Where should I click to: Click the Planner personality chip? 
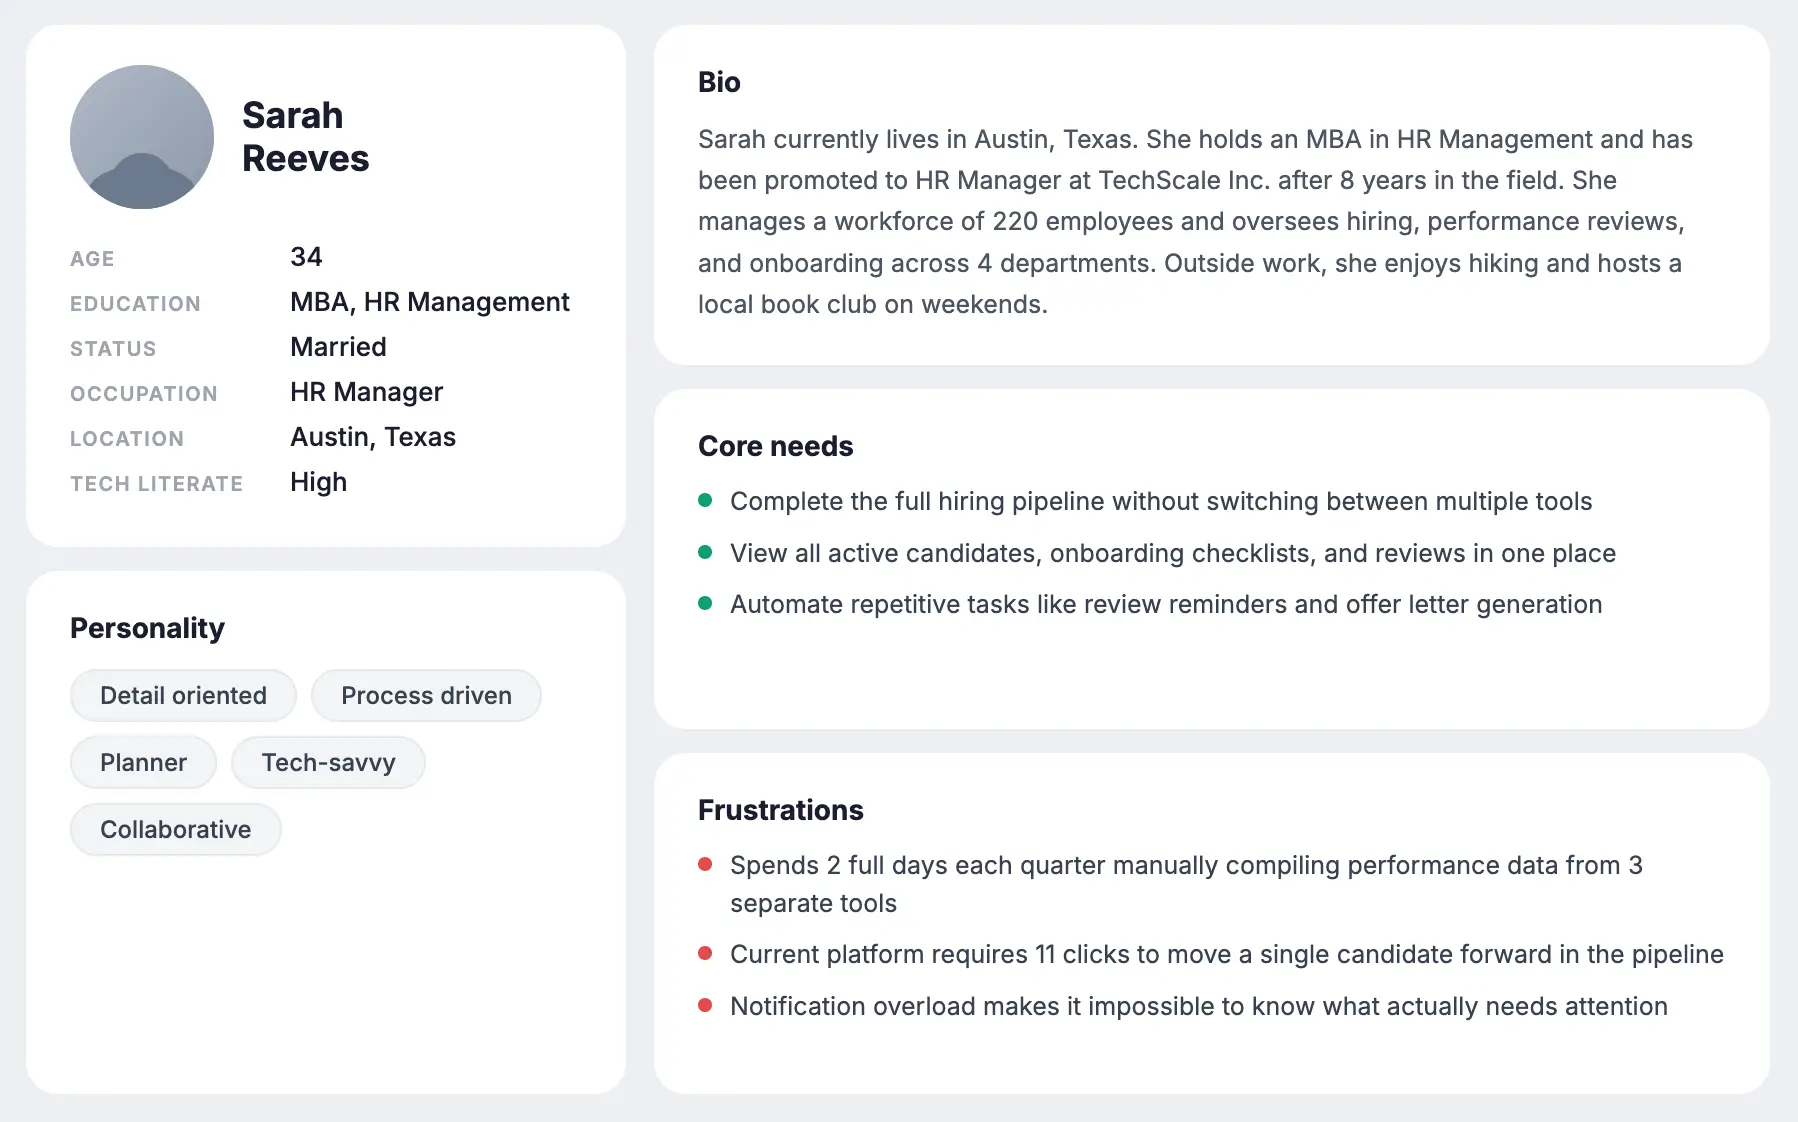(x=143, y=762)
